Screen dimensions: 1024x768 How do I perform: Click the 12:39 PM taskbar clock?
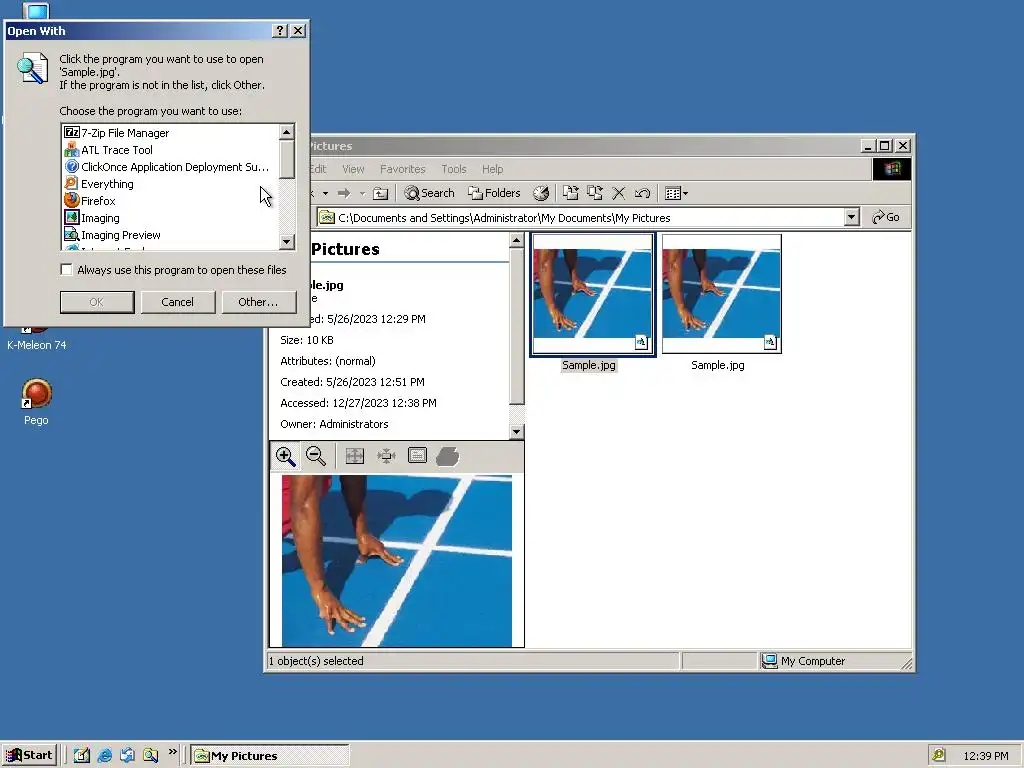(985, 756)
